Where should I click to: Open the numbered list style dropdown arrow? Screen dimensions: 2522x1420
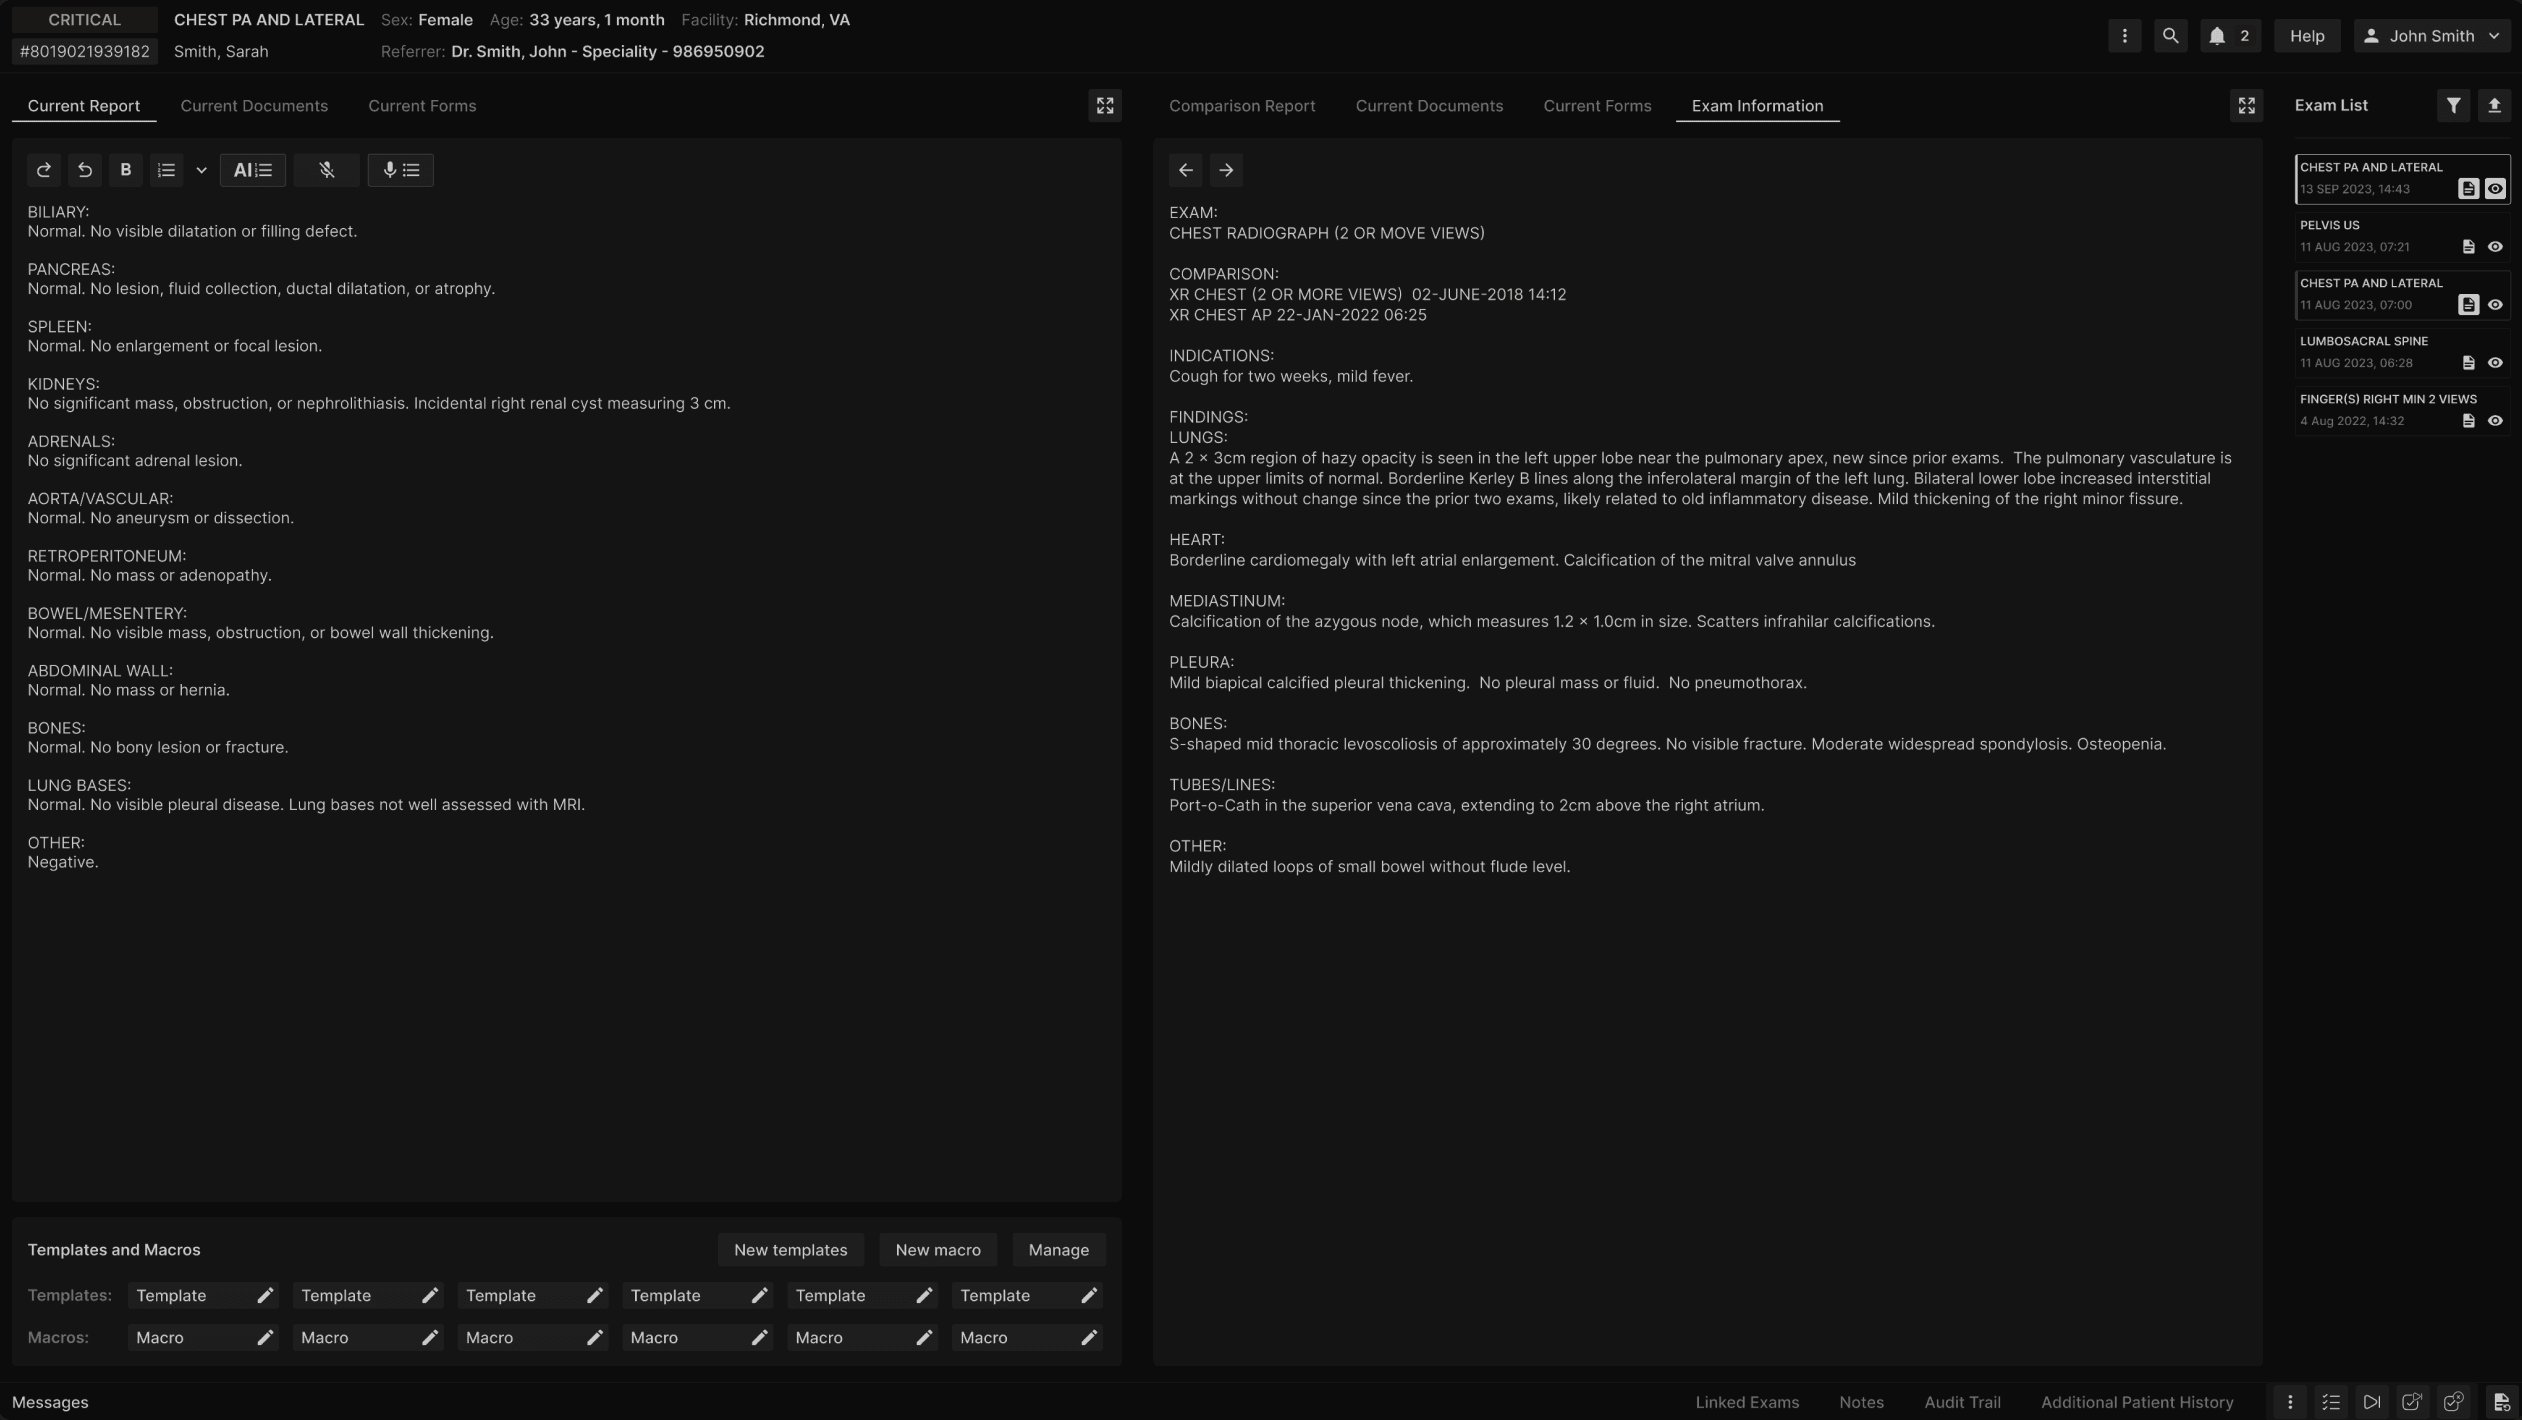(201, 170)
